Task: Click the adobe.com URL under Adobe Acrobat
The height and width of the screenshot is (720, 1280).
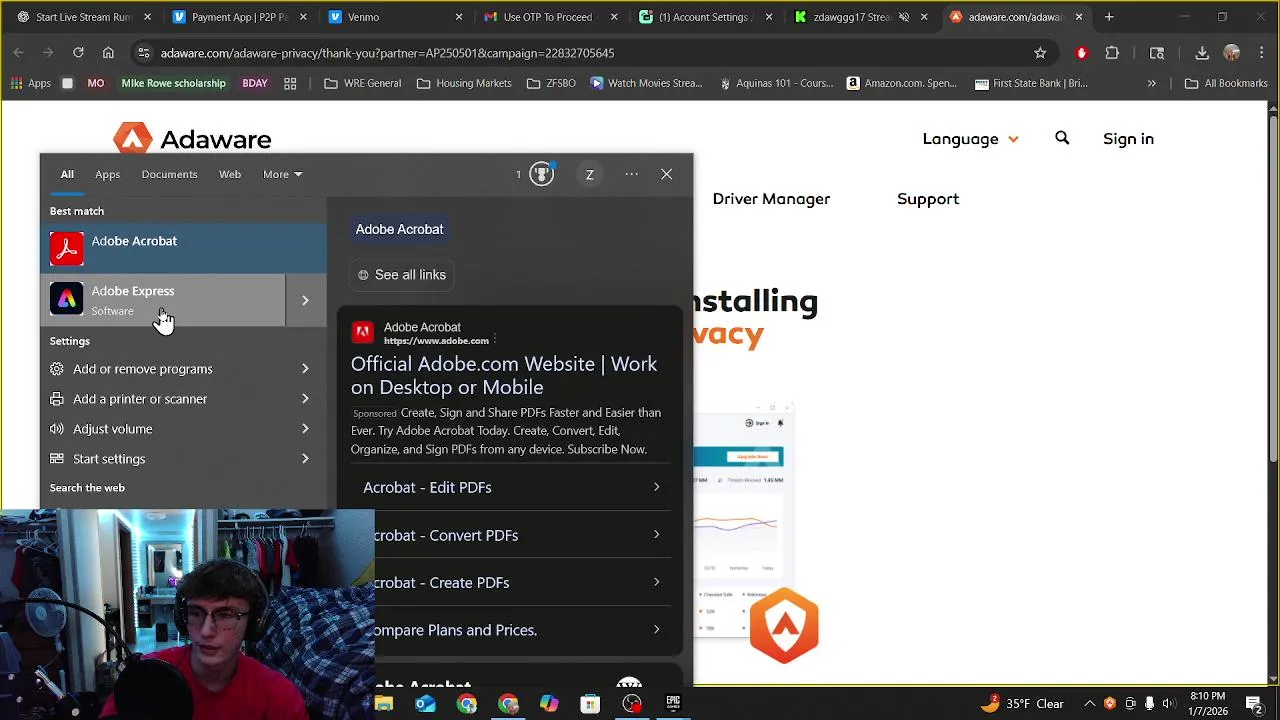Action: [x=436, y=341]
